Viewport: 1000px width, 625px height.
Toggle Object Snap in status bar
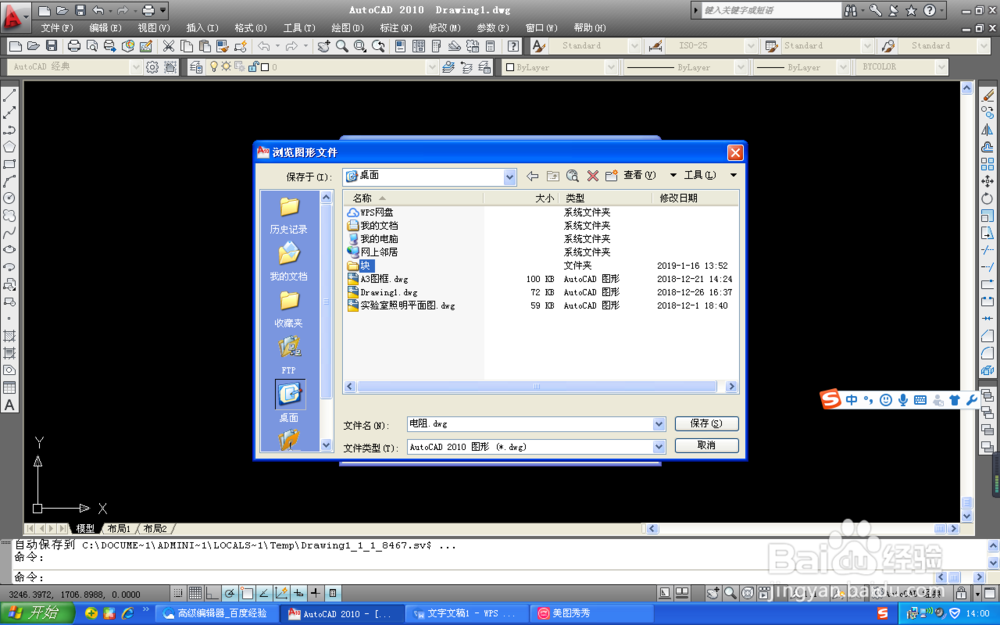coord(247,593)
